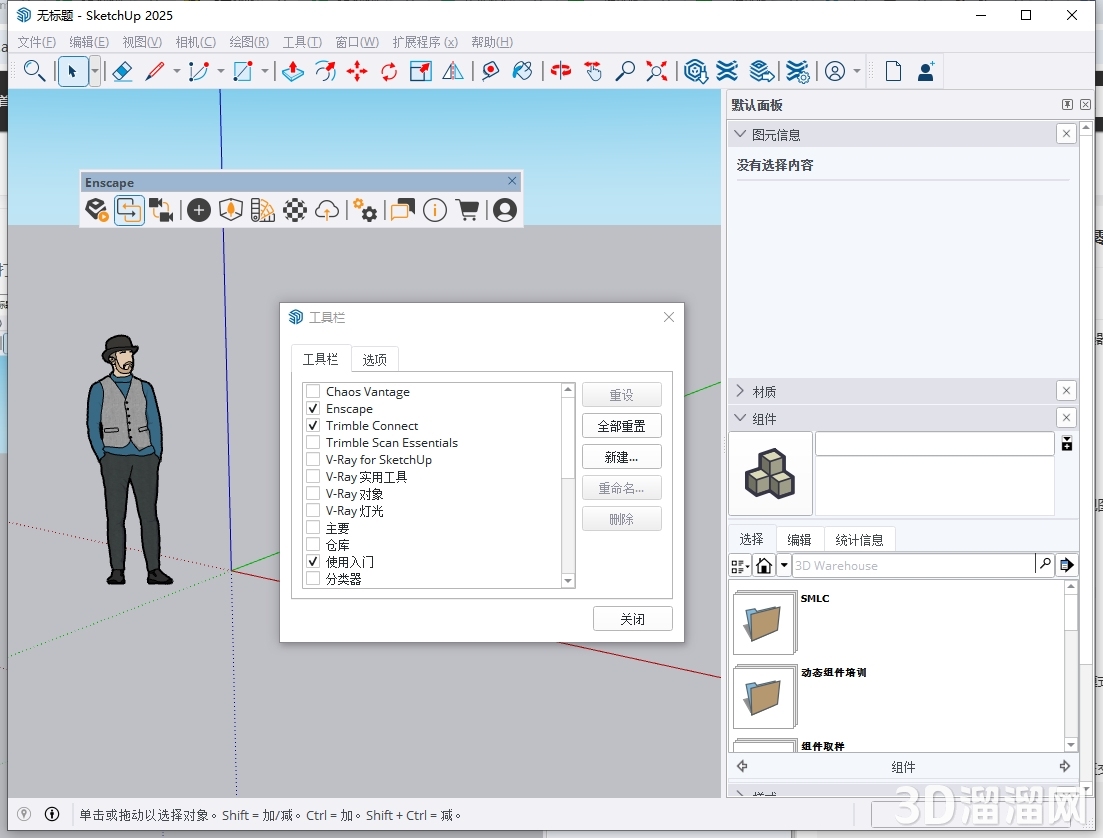Click the toolbar list scroll down arrow
1103x838 pixels.
[x=568, y=580]
